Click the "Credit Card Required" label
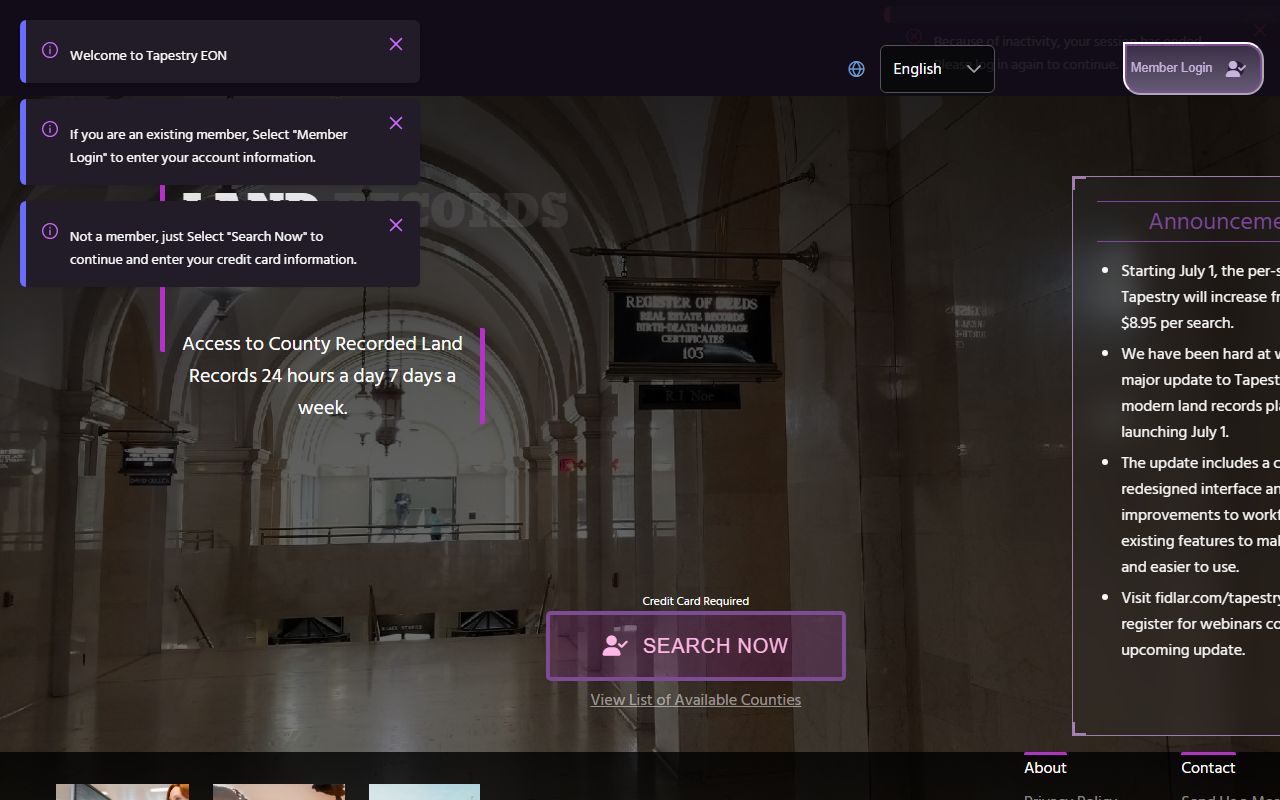Screen dimensions: 1280x800 (x=696, y=601)
